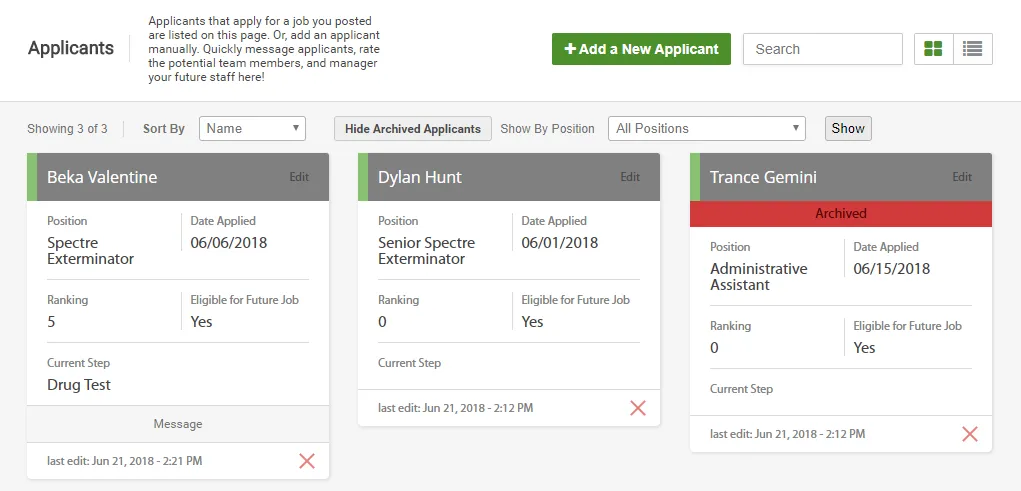The height and width of the screenshot is (491, 1021).
Task: Select the Beka Valentine name header
Action: click(x=102, y=177)
